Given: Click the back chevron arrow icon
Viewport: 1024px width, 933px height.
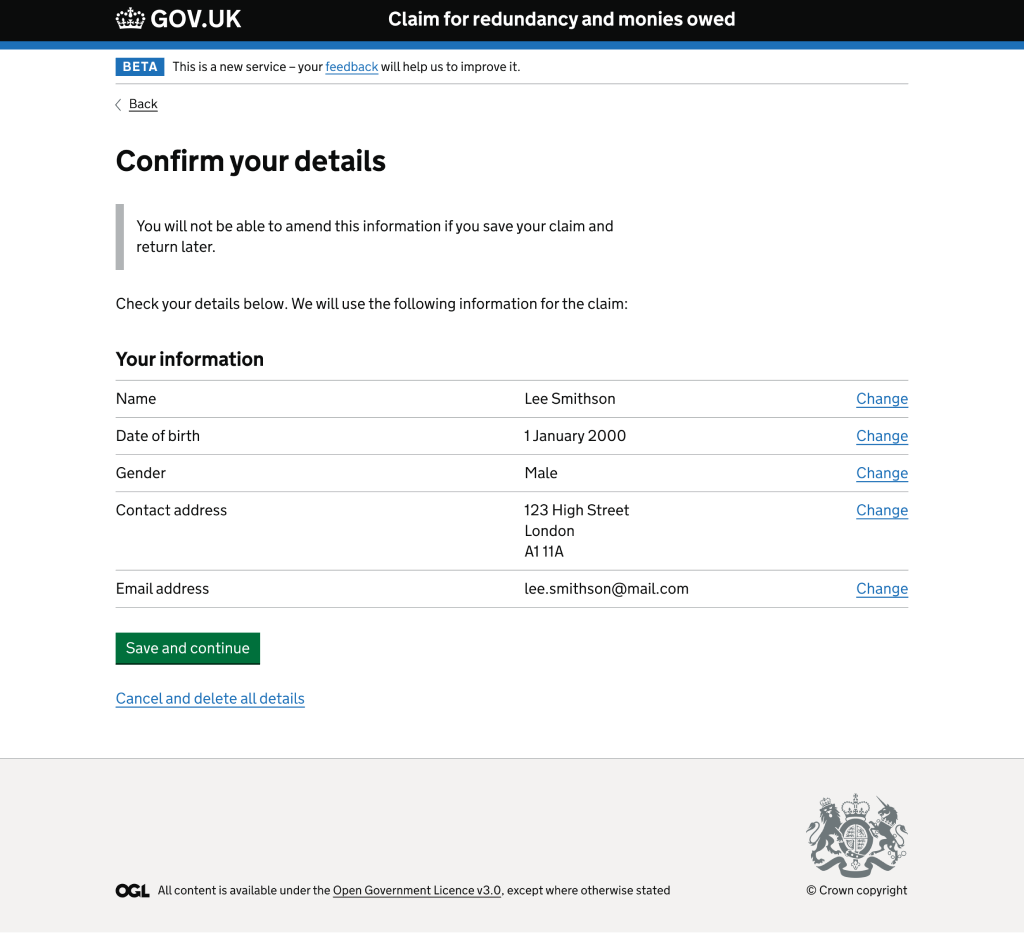Looking at the screenshot, I should (x=118, y=104).
